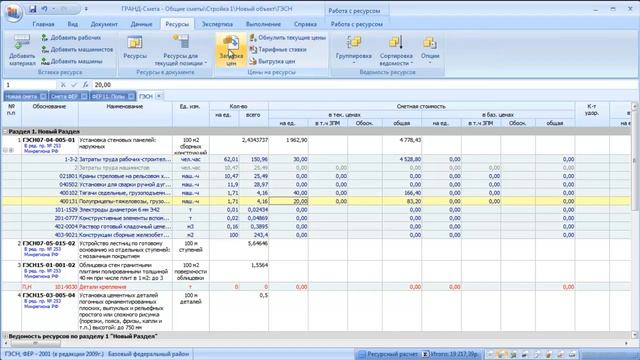Click the formula field showing 20,00
The width and height of the screenshot is (640, 360).
click(364, 85)
